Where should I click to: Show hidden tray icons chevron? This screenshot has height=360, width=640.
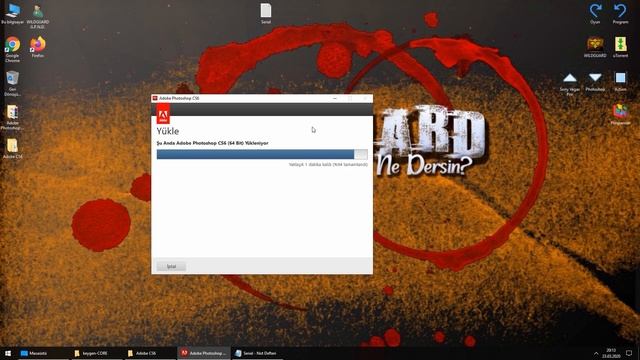pyautogui.click(x=596, y=353)
